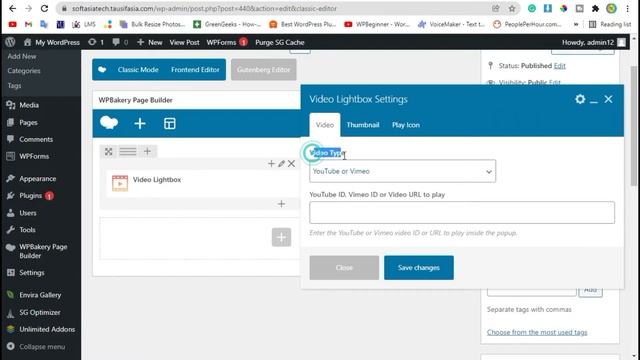Screen dimensions: 640x360
Task: Open lightbox settings gear icon
Action: (580, 99)
